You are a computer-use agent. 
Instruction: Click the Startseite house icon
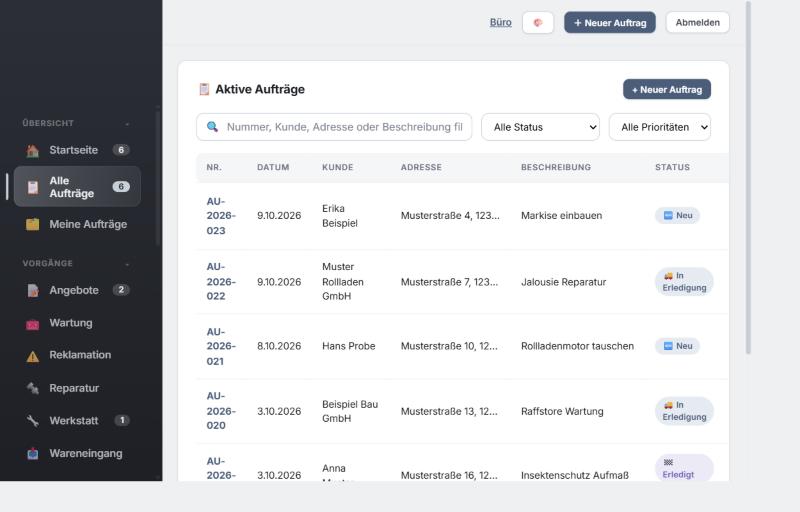[33, 150]
